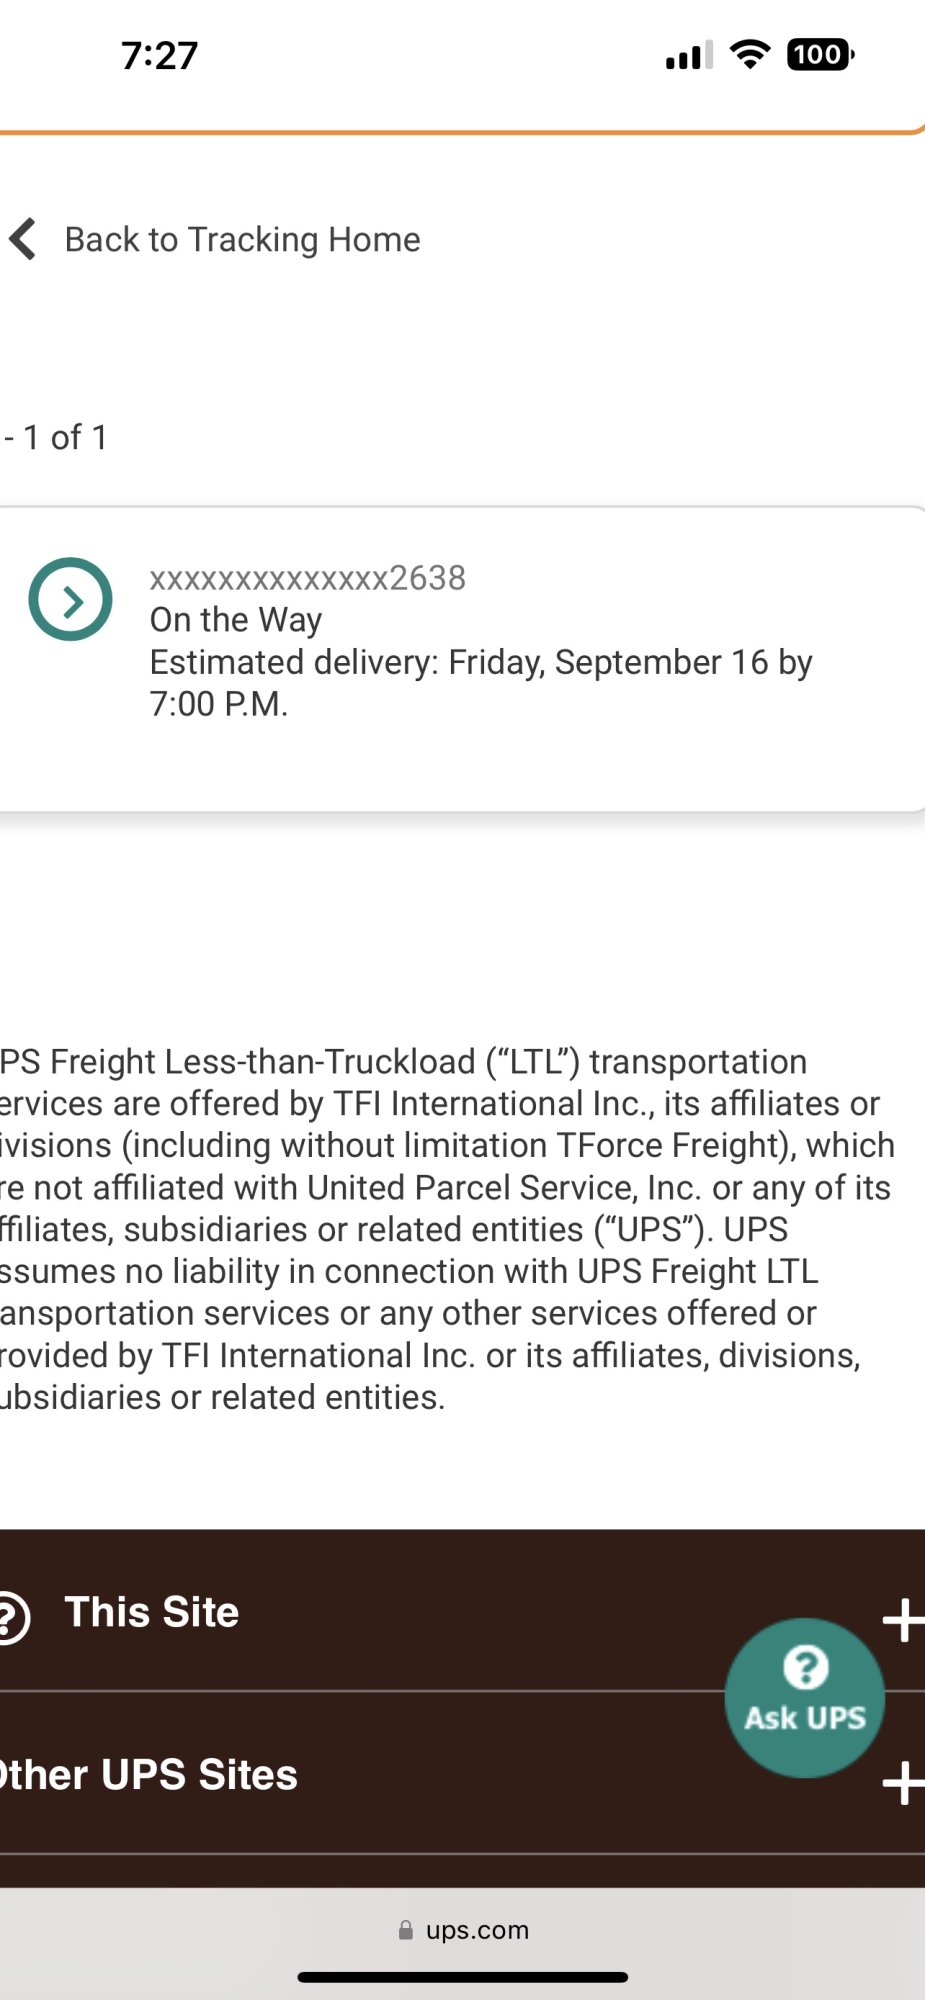925x2000 pixels.
Task: Open the Ask UPS chat button
Action: tap(804, 1697)
